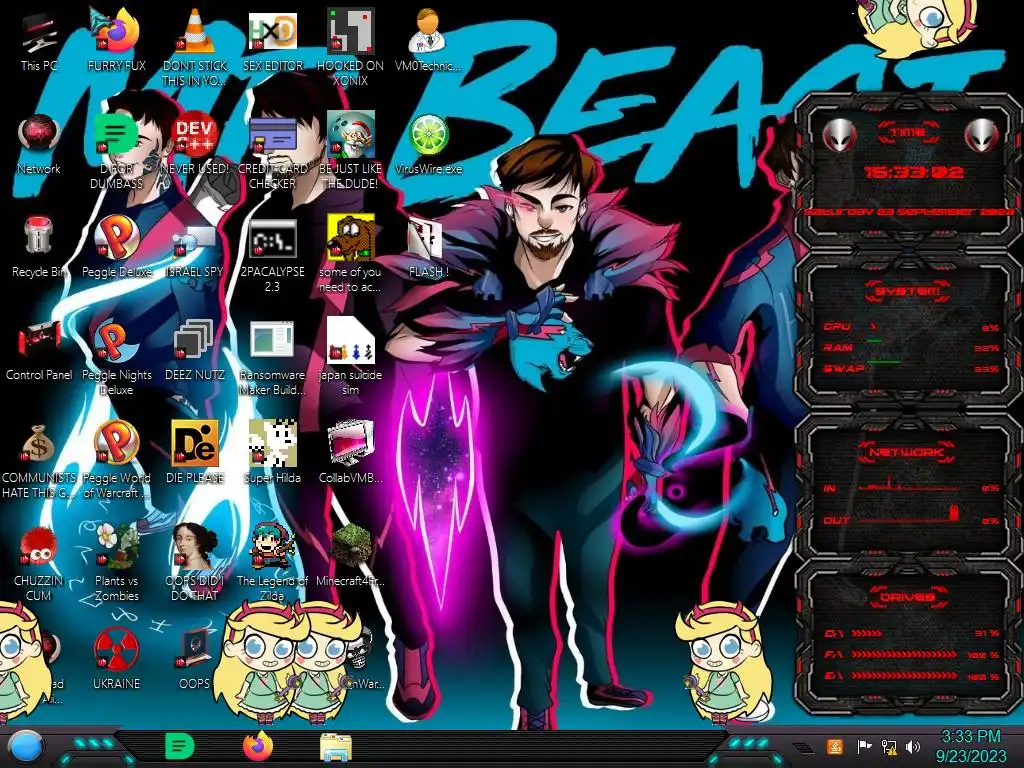Open the FLASH ! desktop shortcut

point(428,248)
